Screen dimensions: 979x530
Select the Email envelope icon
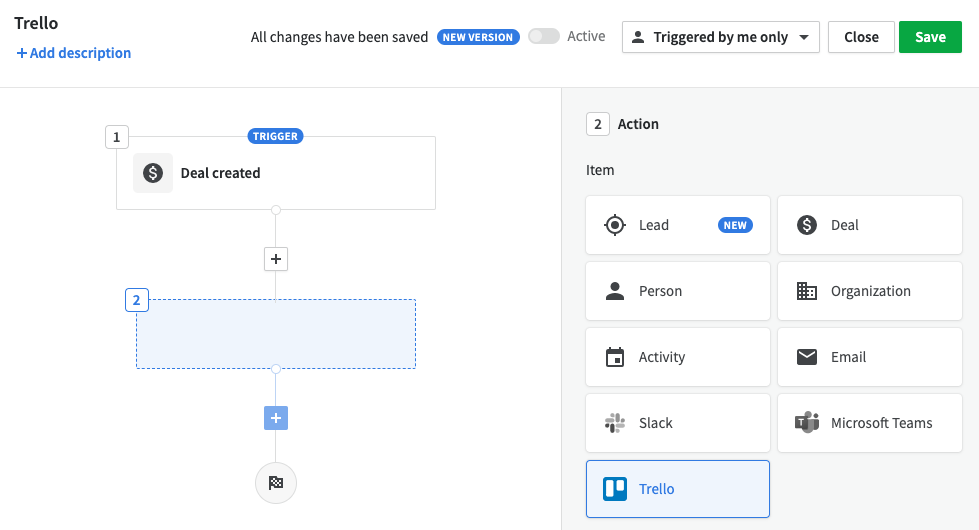click(x=807, y=357)
